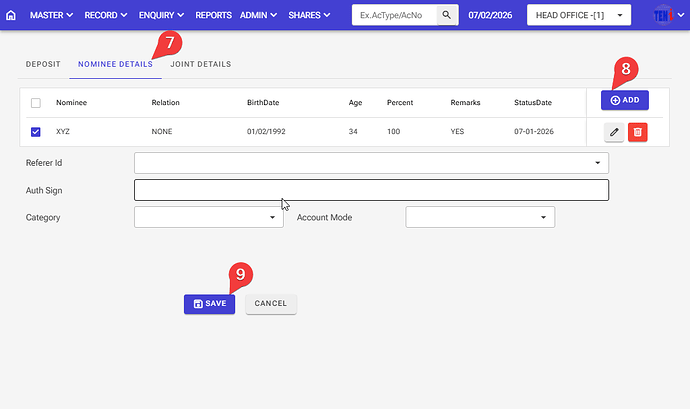The width and height of the screenshot is (690, 409).
Task: Click the search magnifier icon
Action: click(x=448, y=16)
